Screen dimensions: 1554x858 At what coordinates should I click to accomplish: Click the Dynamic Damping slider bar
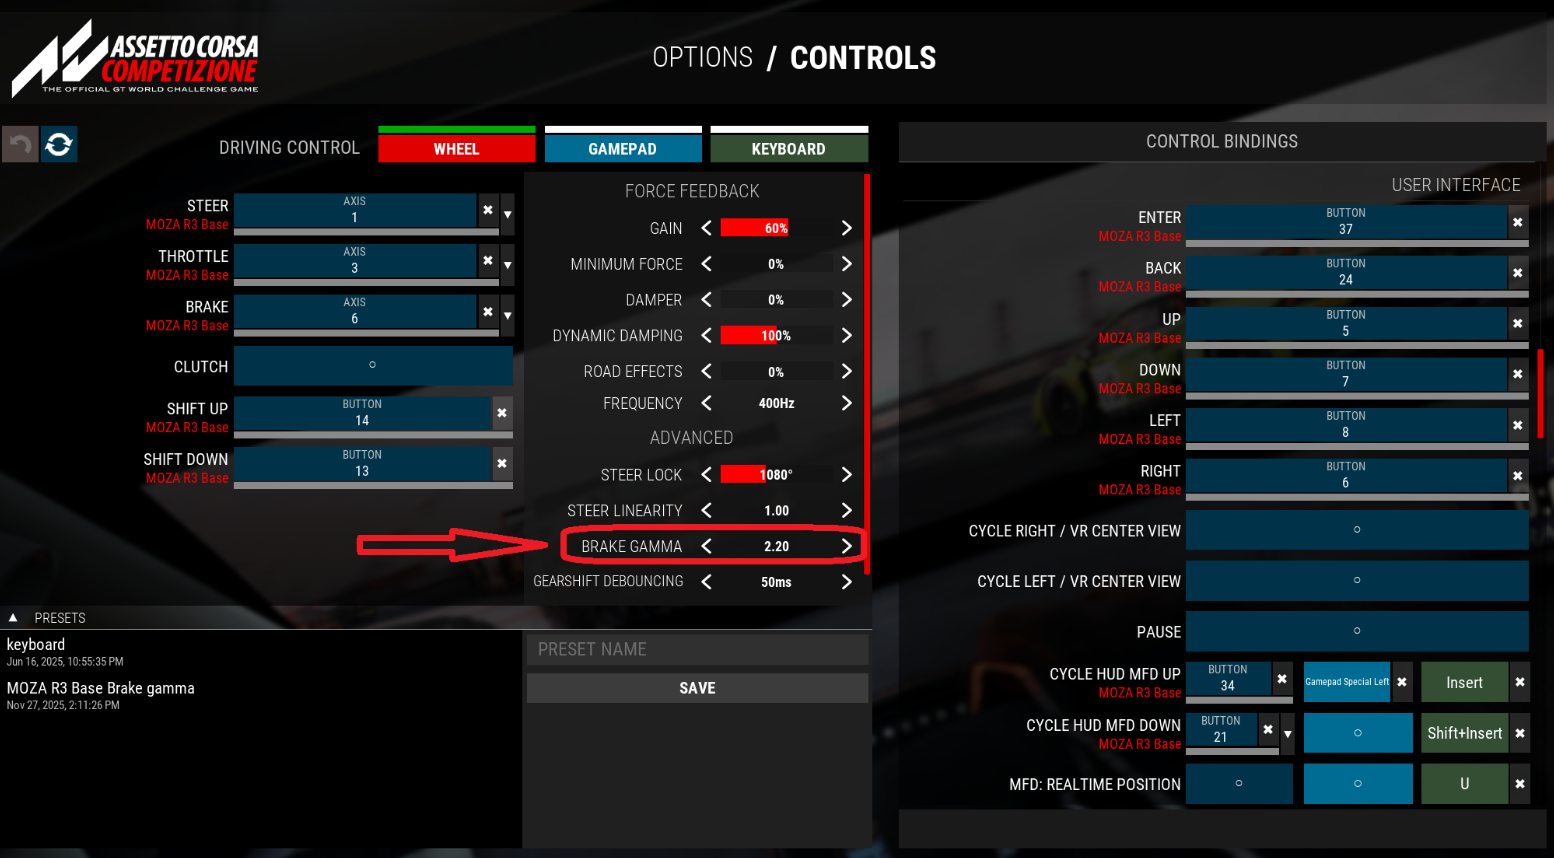click(x=776, y=336)
